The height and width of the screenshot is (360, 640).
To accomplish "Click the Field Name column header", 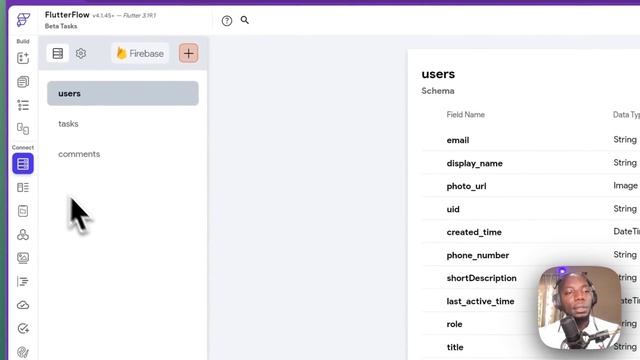I will click(x=465, y=115).
